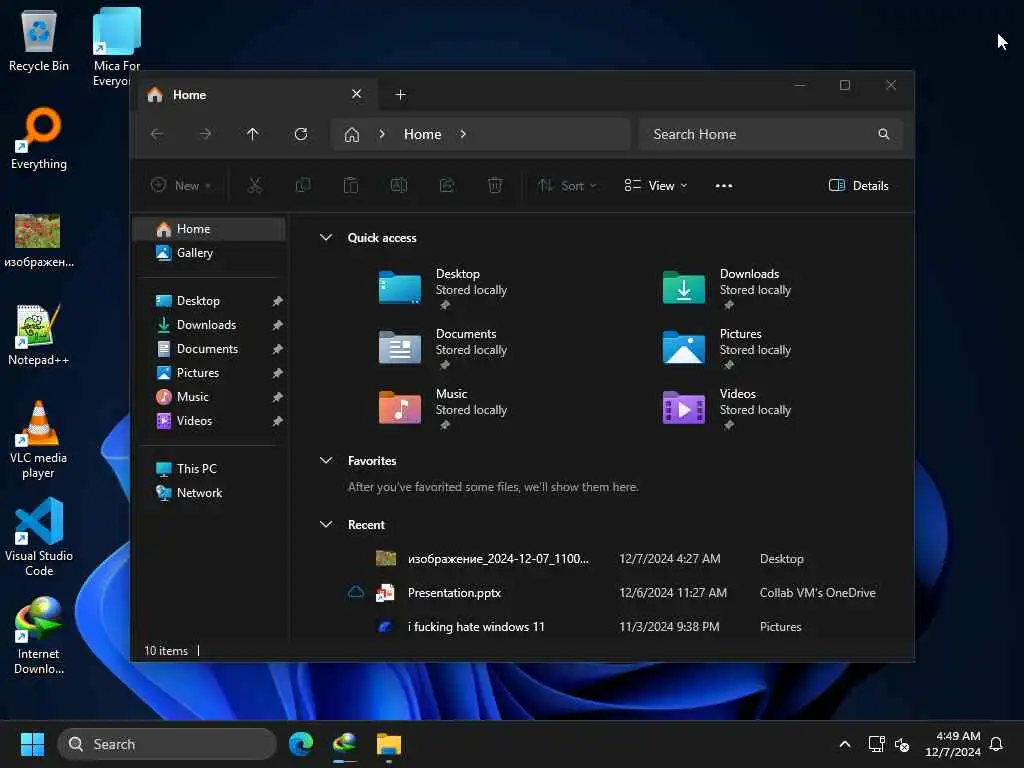Refresh the Home view

(x=301, y=134)
